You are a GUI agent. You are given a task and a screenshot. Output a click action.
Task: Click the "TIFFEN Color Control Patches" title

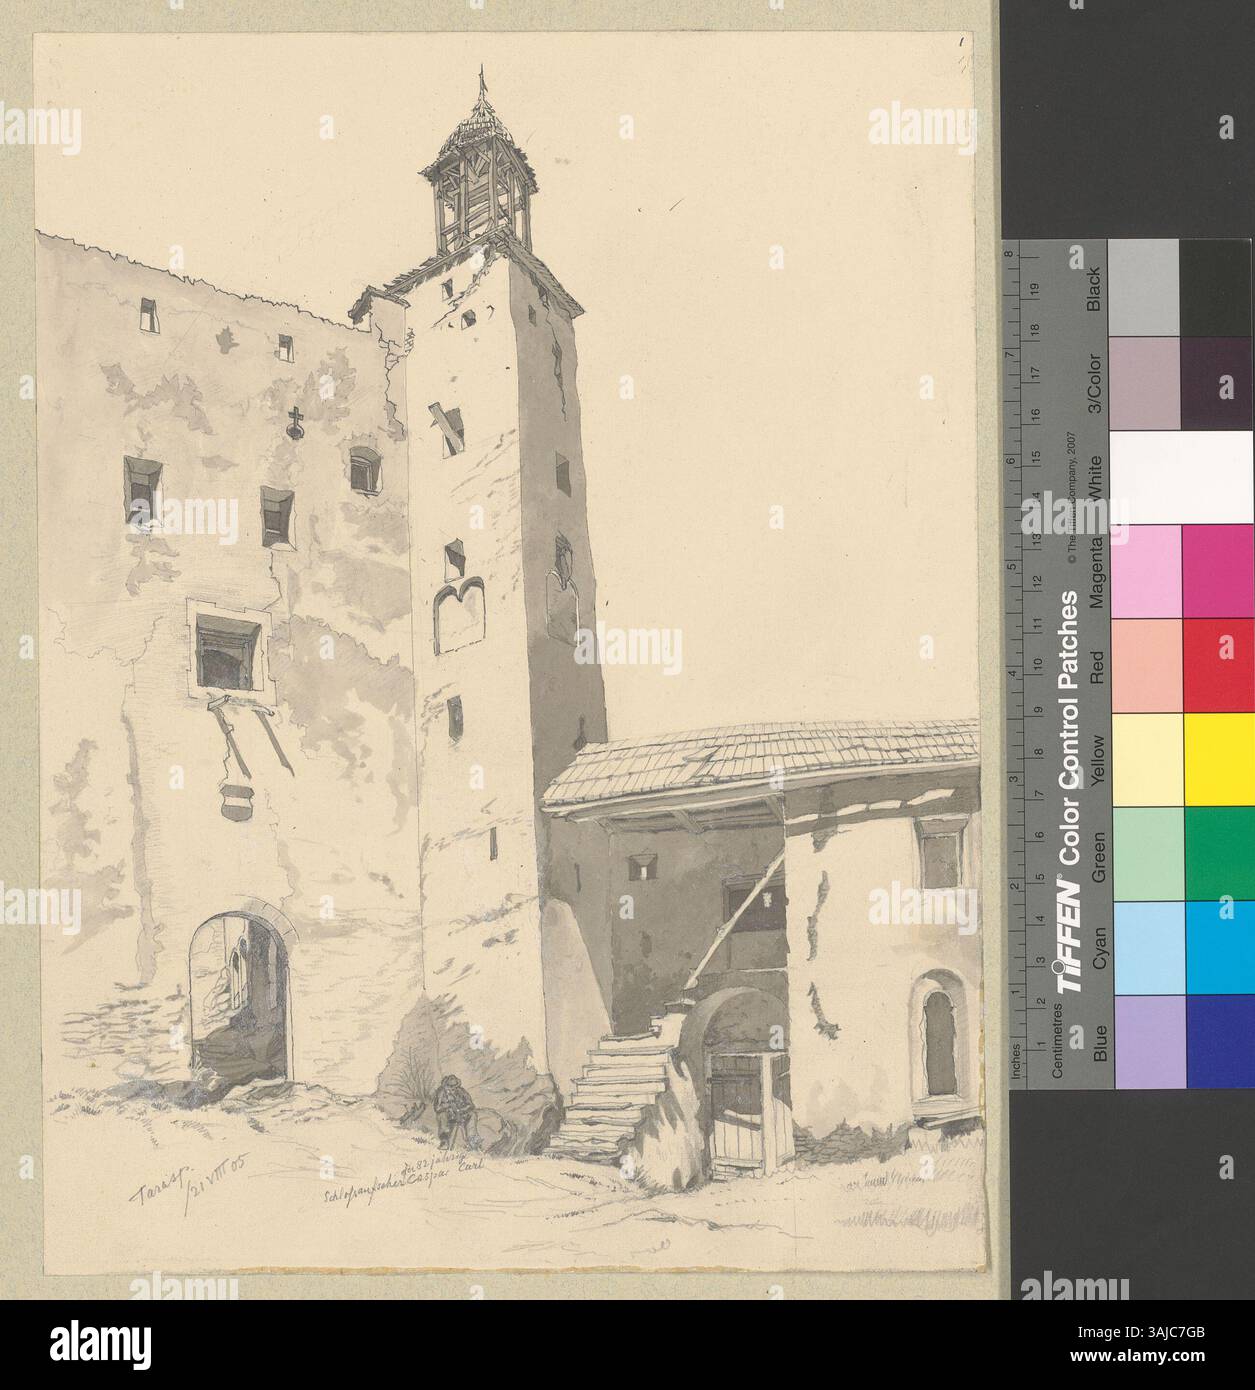[x=1069, y=792]
